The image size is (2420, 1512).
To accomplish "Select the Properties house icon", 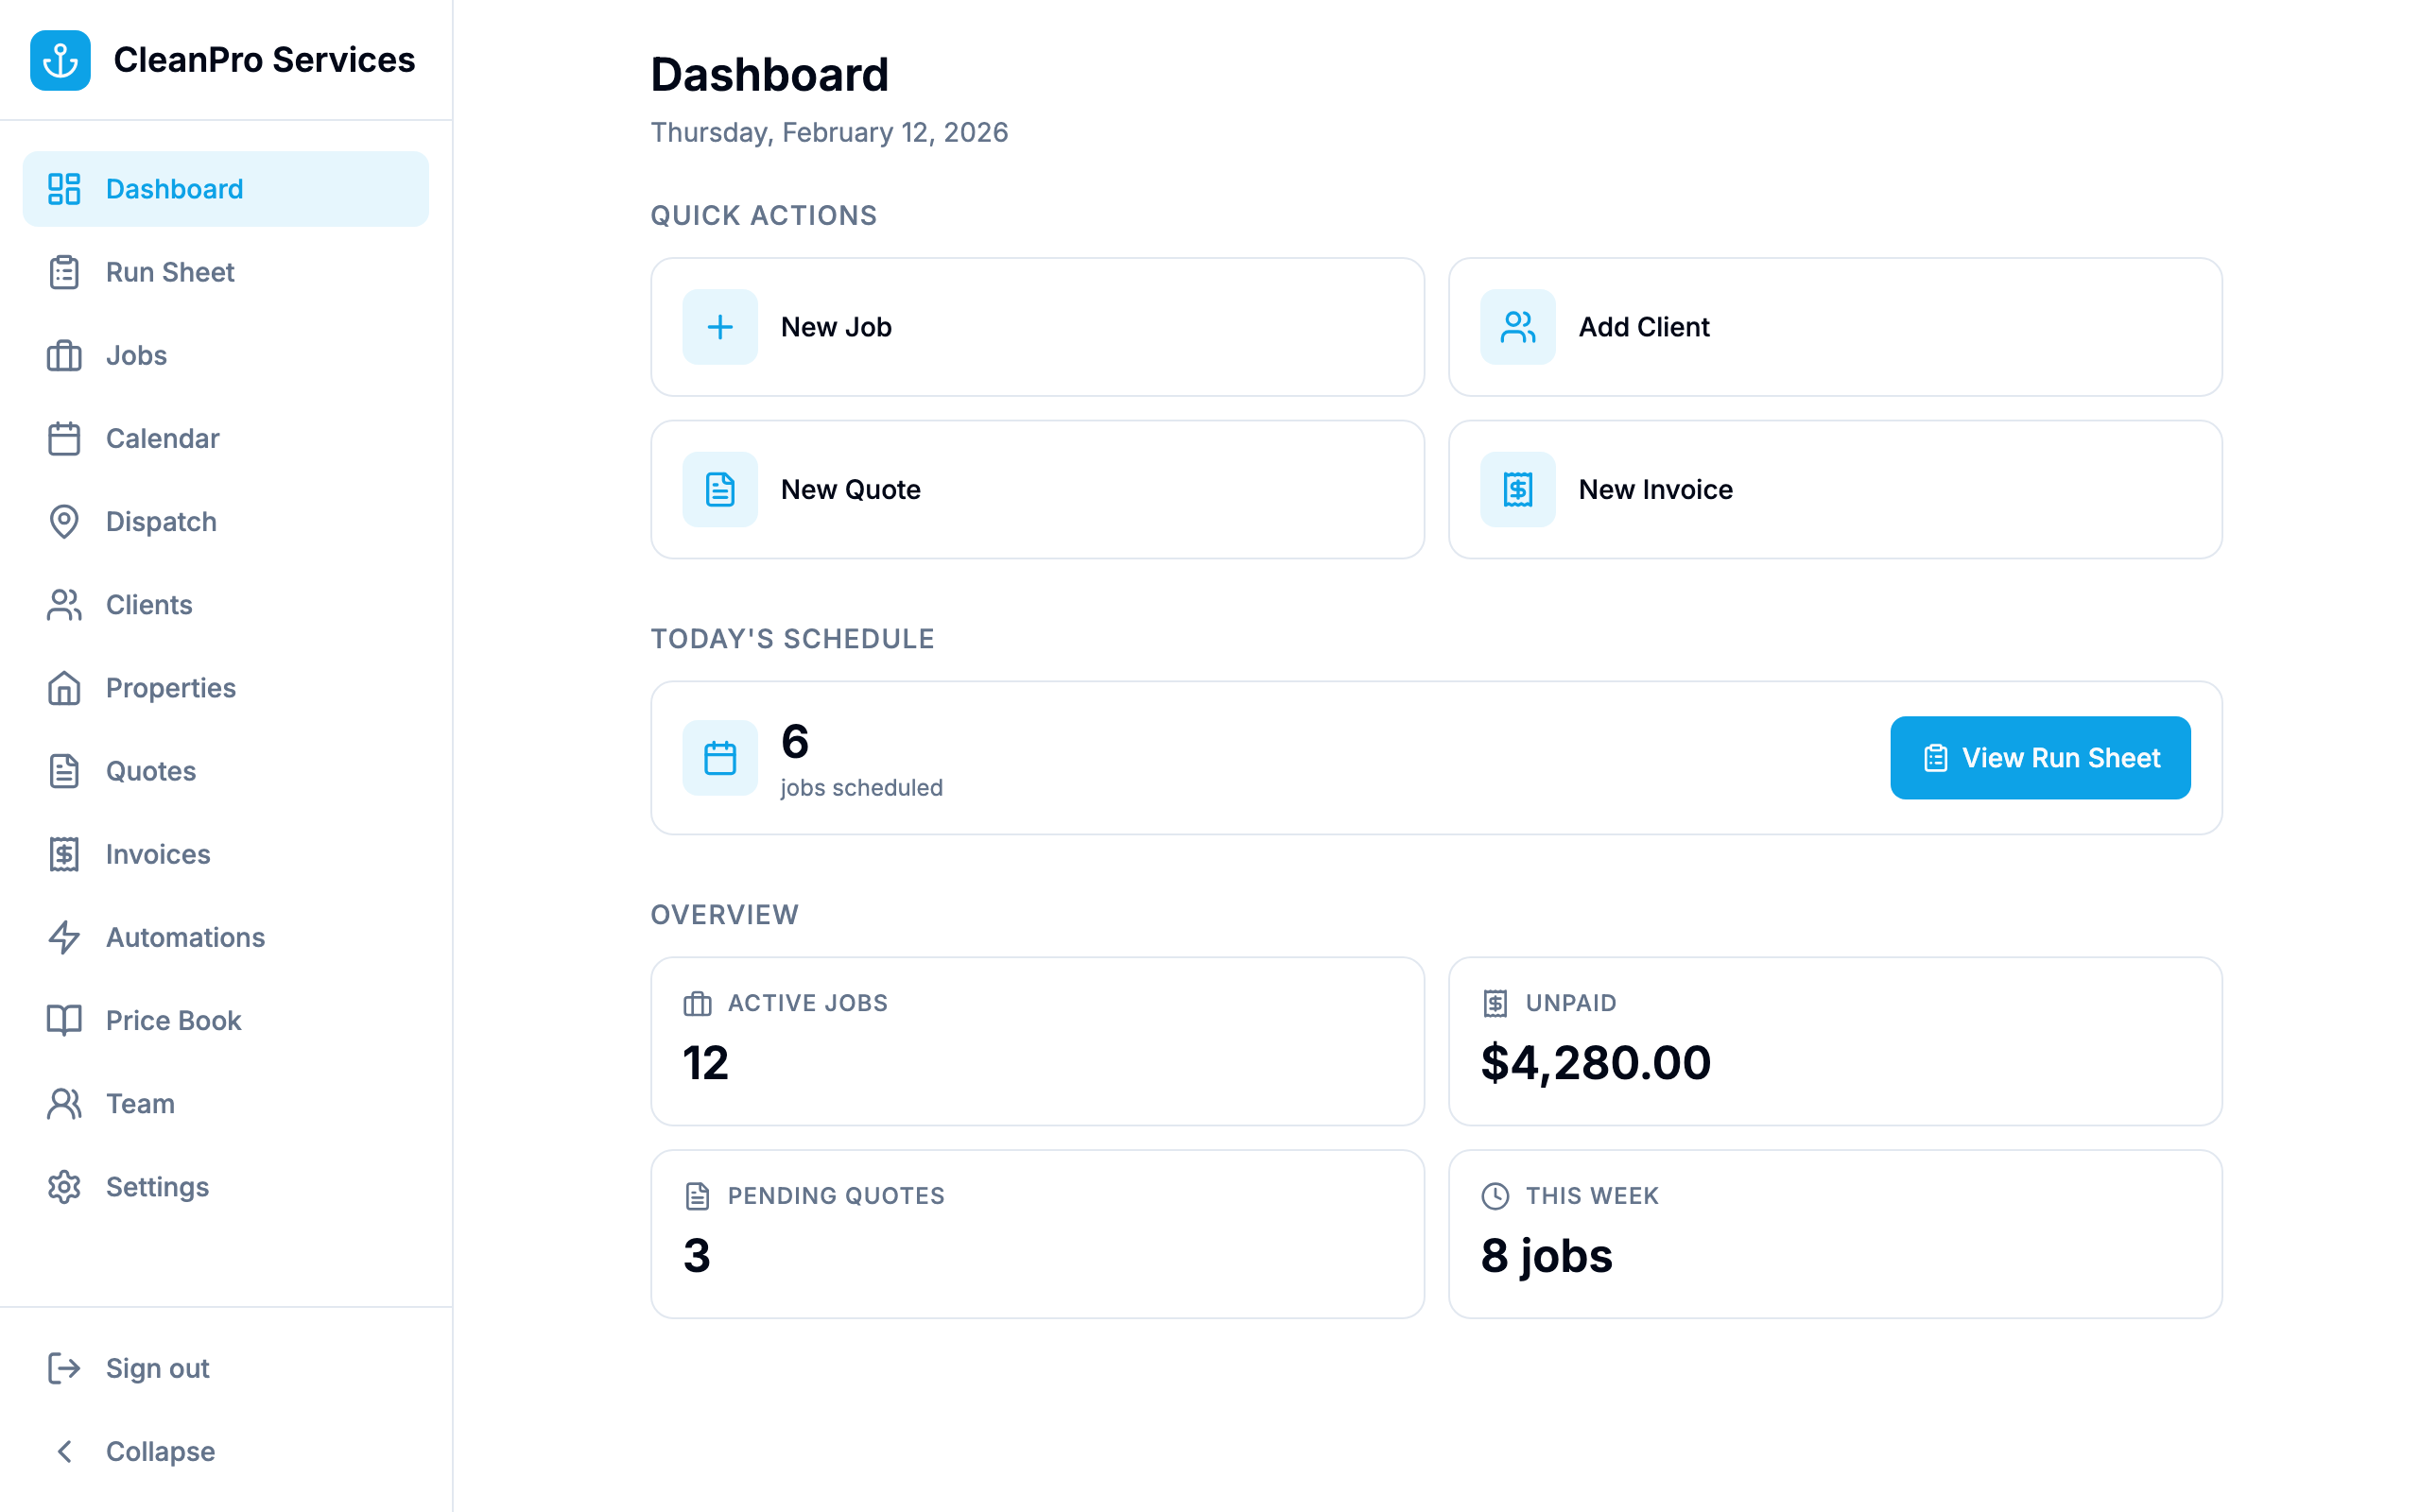I will pos(64,687).
